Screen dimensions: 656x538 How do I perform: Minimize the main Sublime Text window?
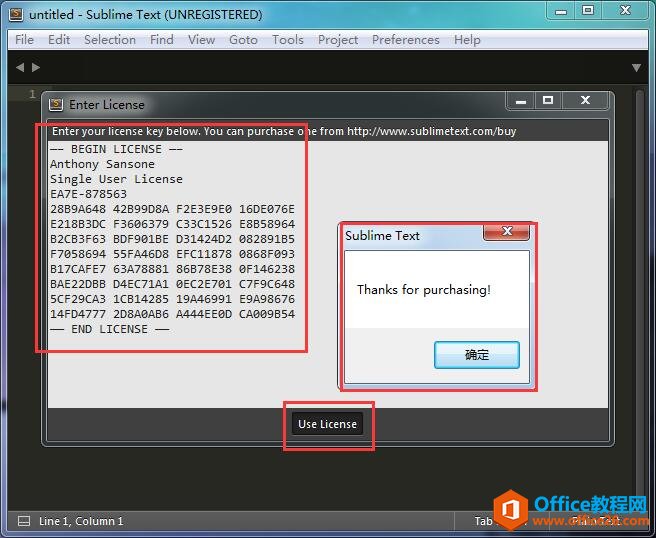(x=561, y=11)
